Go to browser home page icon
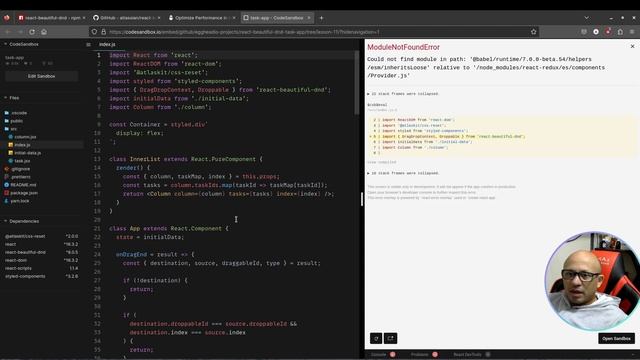640x360 pixels. [x=44, y=32]
